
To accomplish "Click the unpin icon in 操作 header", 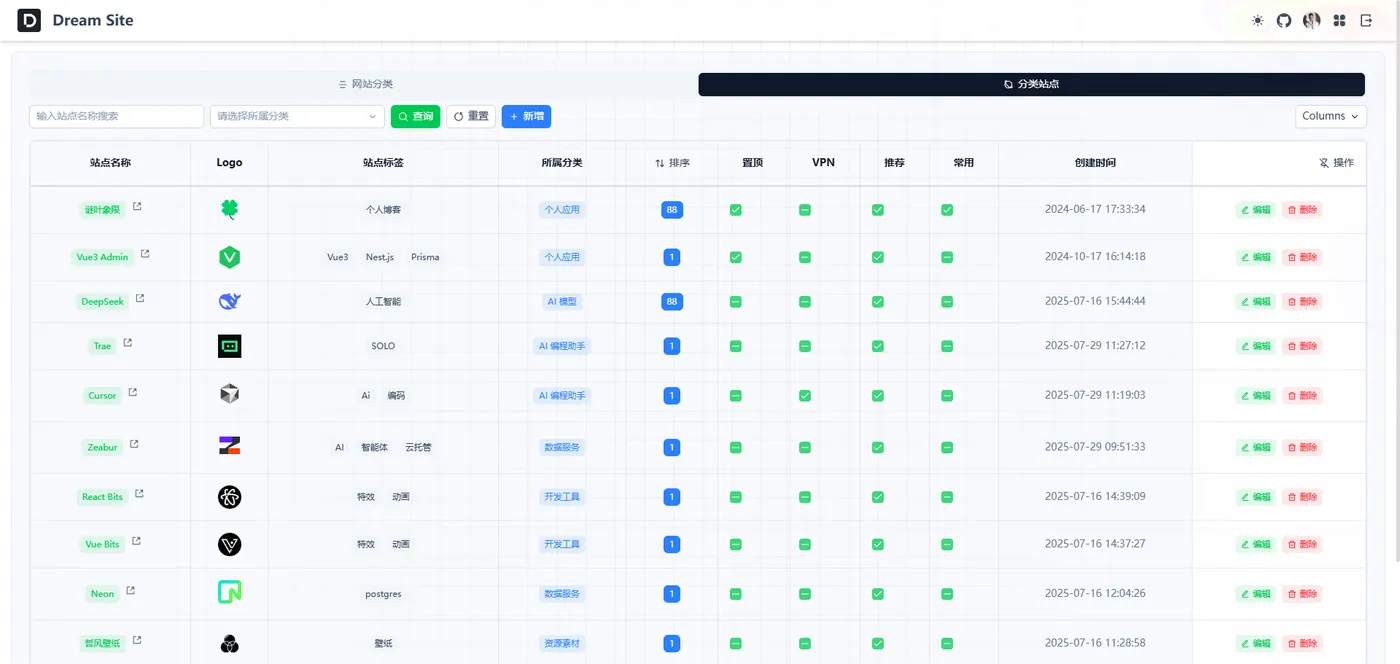I will pyautogui.click(x=1324, y=162).
